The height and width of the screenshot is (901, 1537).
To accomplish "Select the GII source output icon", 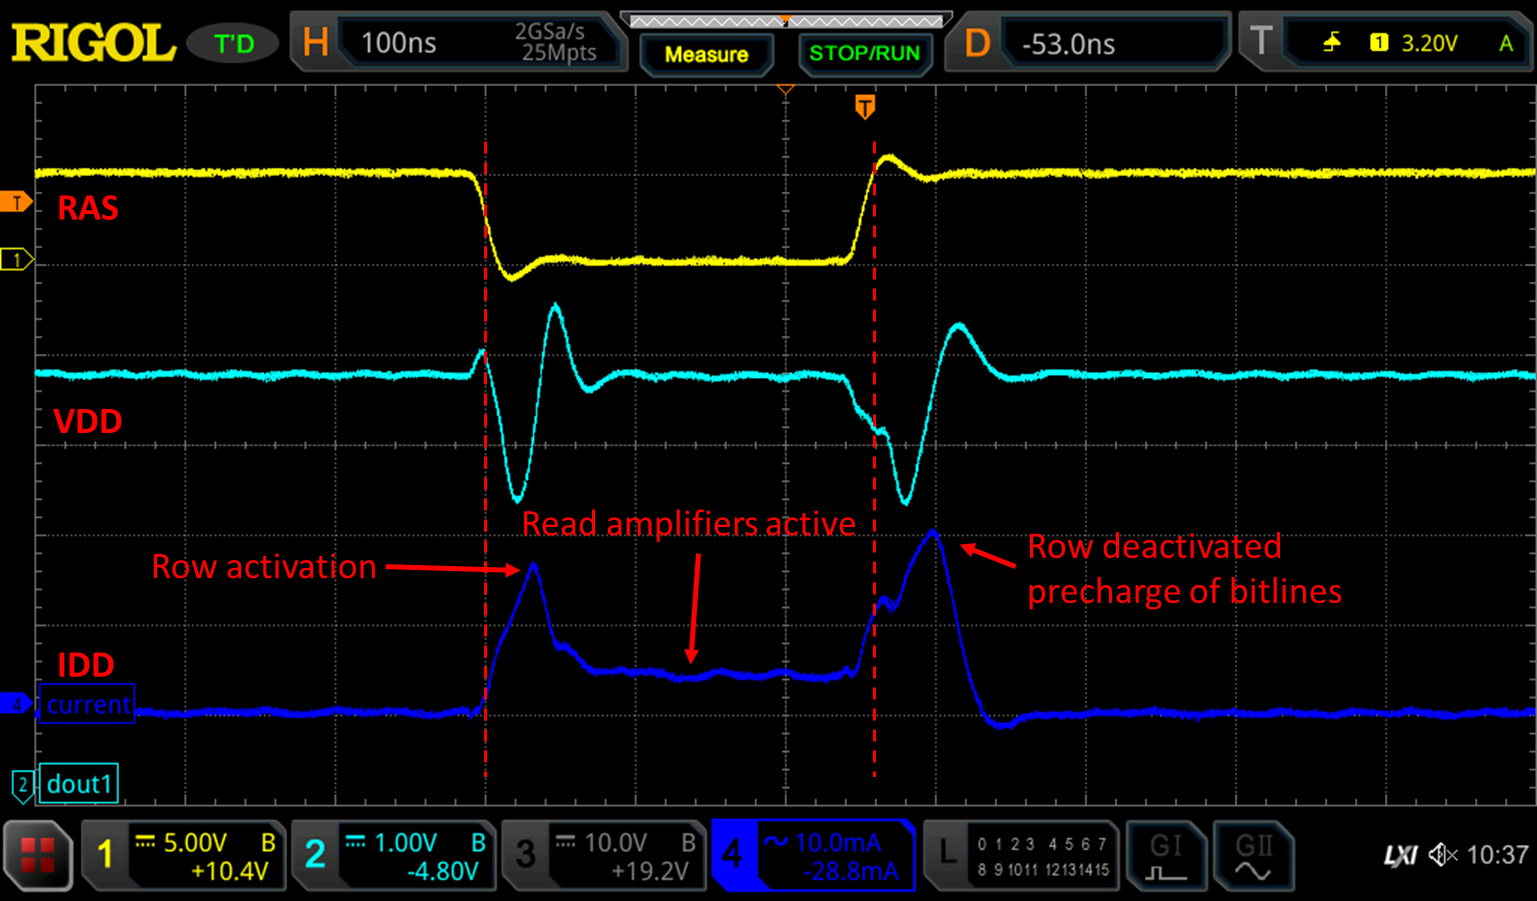I will pyautogui.click(x=1254, y=855).
